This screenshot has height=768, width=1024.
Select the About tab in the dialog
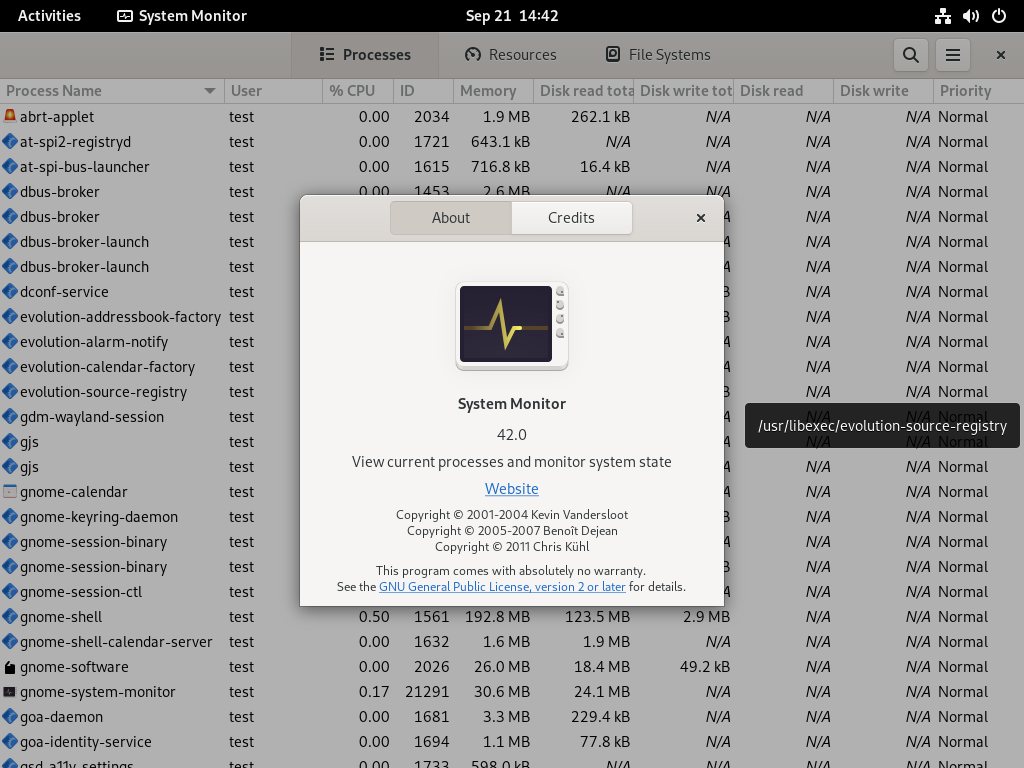[x=451, y=217]
